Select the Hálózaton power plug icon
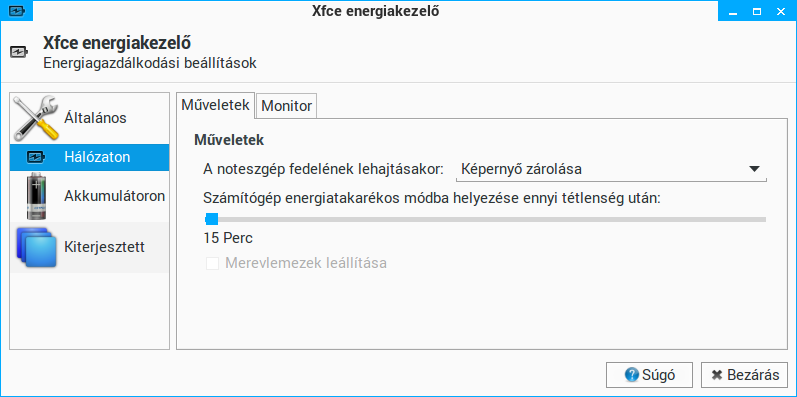The height and width of the screenshot is (397, 797). [35, 158]
